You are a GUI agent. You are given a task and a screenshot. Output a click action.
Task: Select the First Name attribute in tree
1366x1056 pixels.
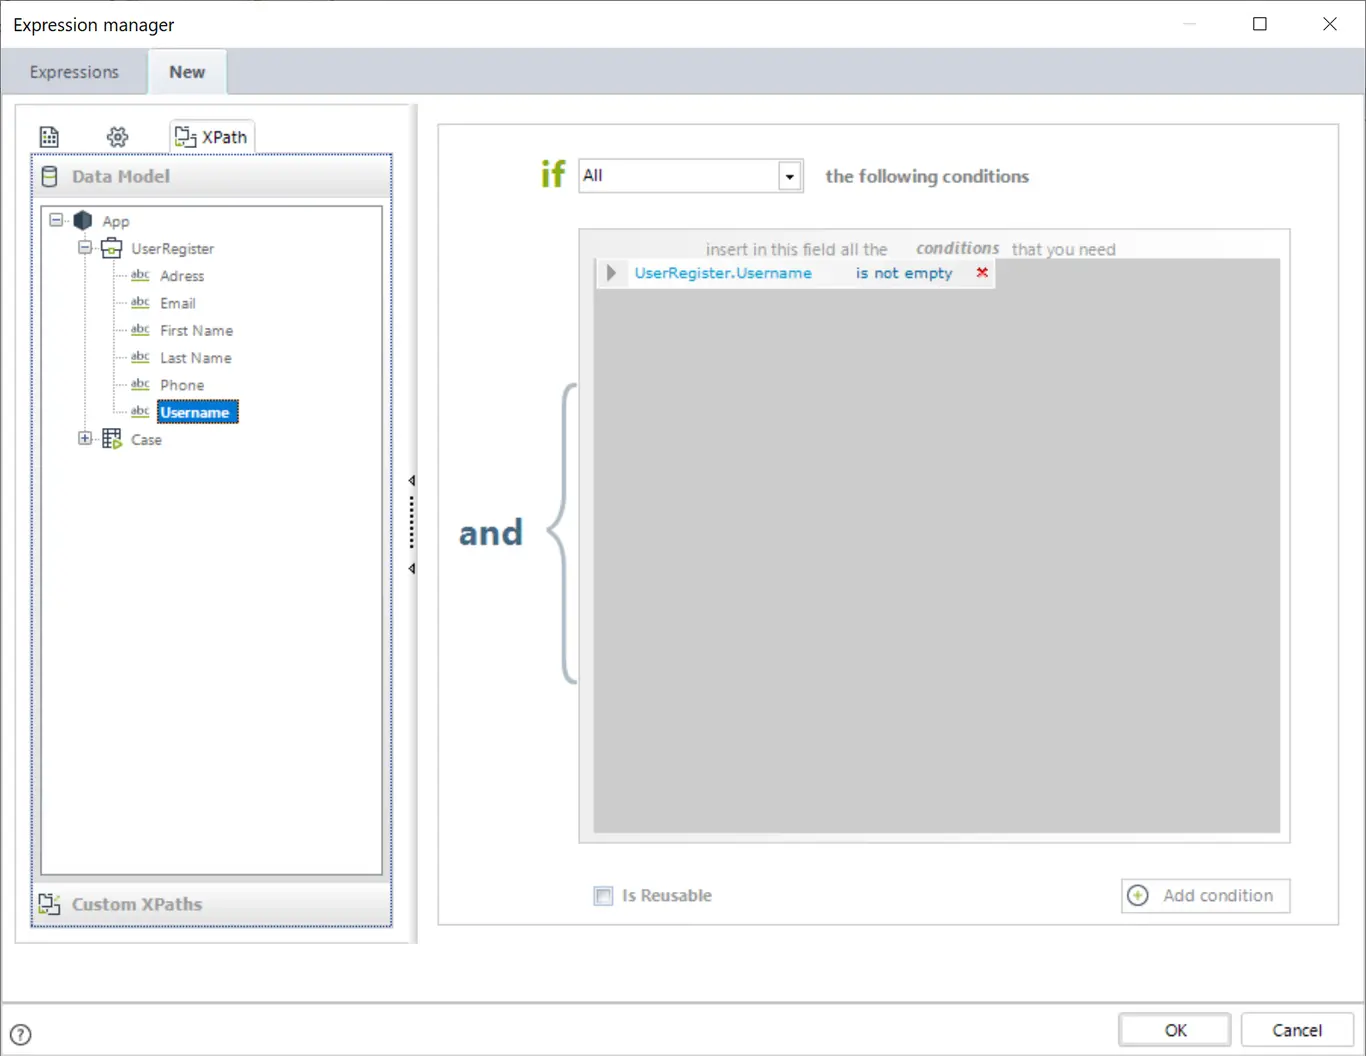point(196,330)
